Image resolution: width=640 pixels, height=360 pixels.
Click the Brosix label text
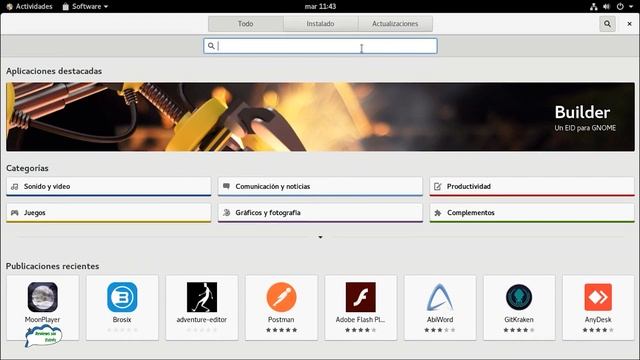(122, 320)
